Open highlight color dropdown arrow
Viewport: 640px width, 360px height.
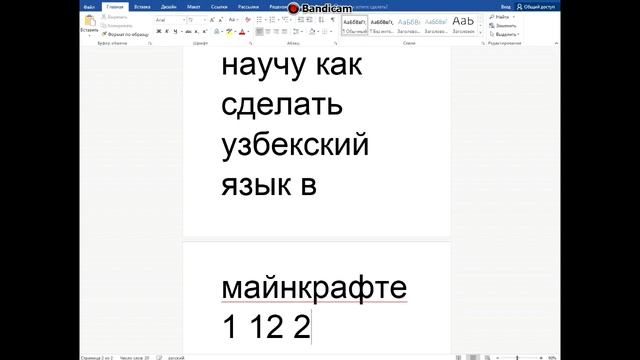235,31
